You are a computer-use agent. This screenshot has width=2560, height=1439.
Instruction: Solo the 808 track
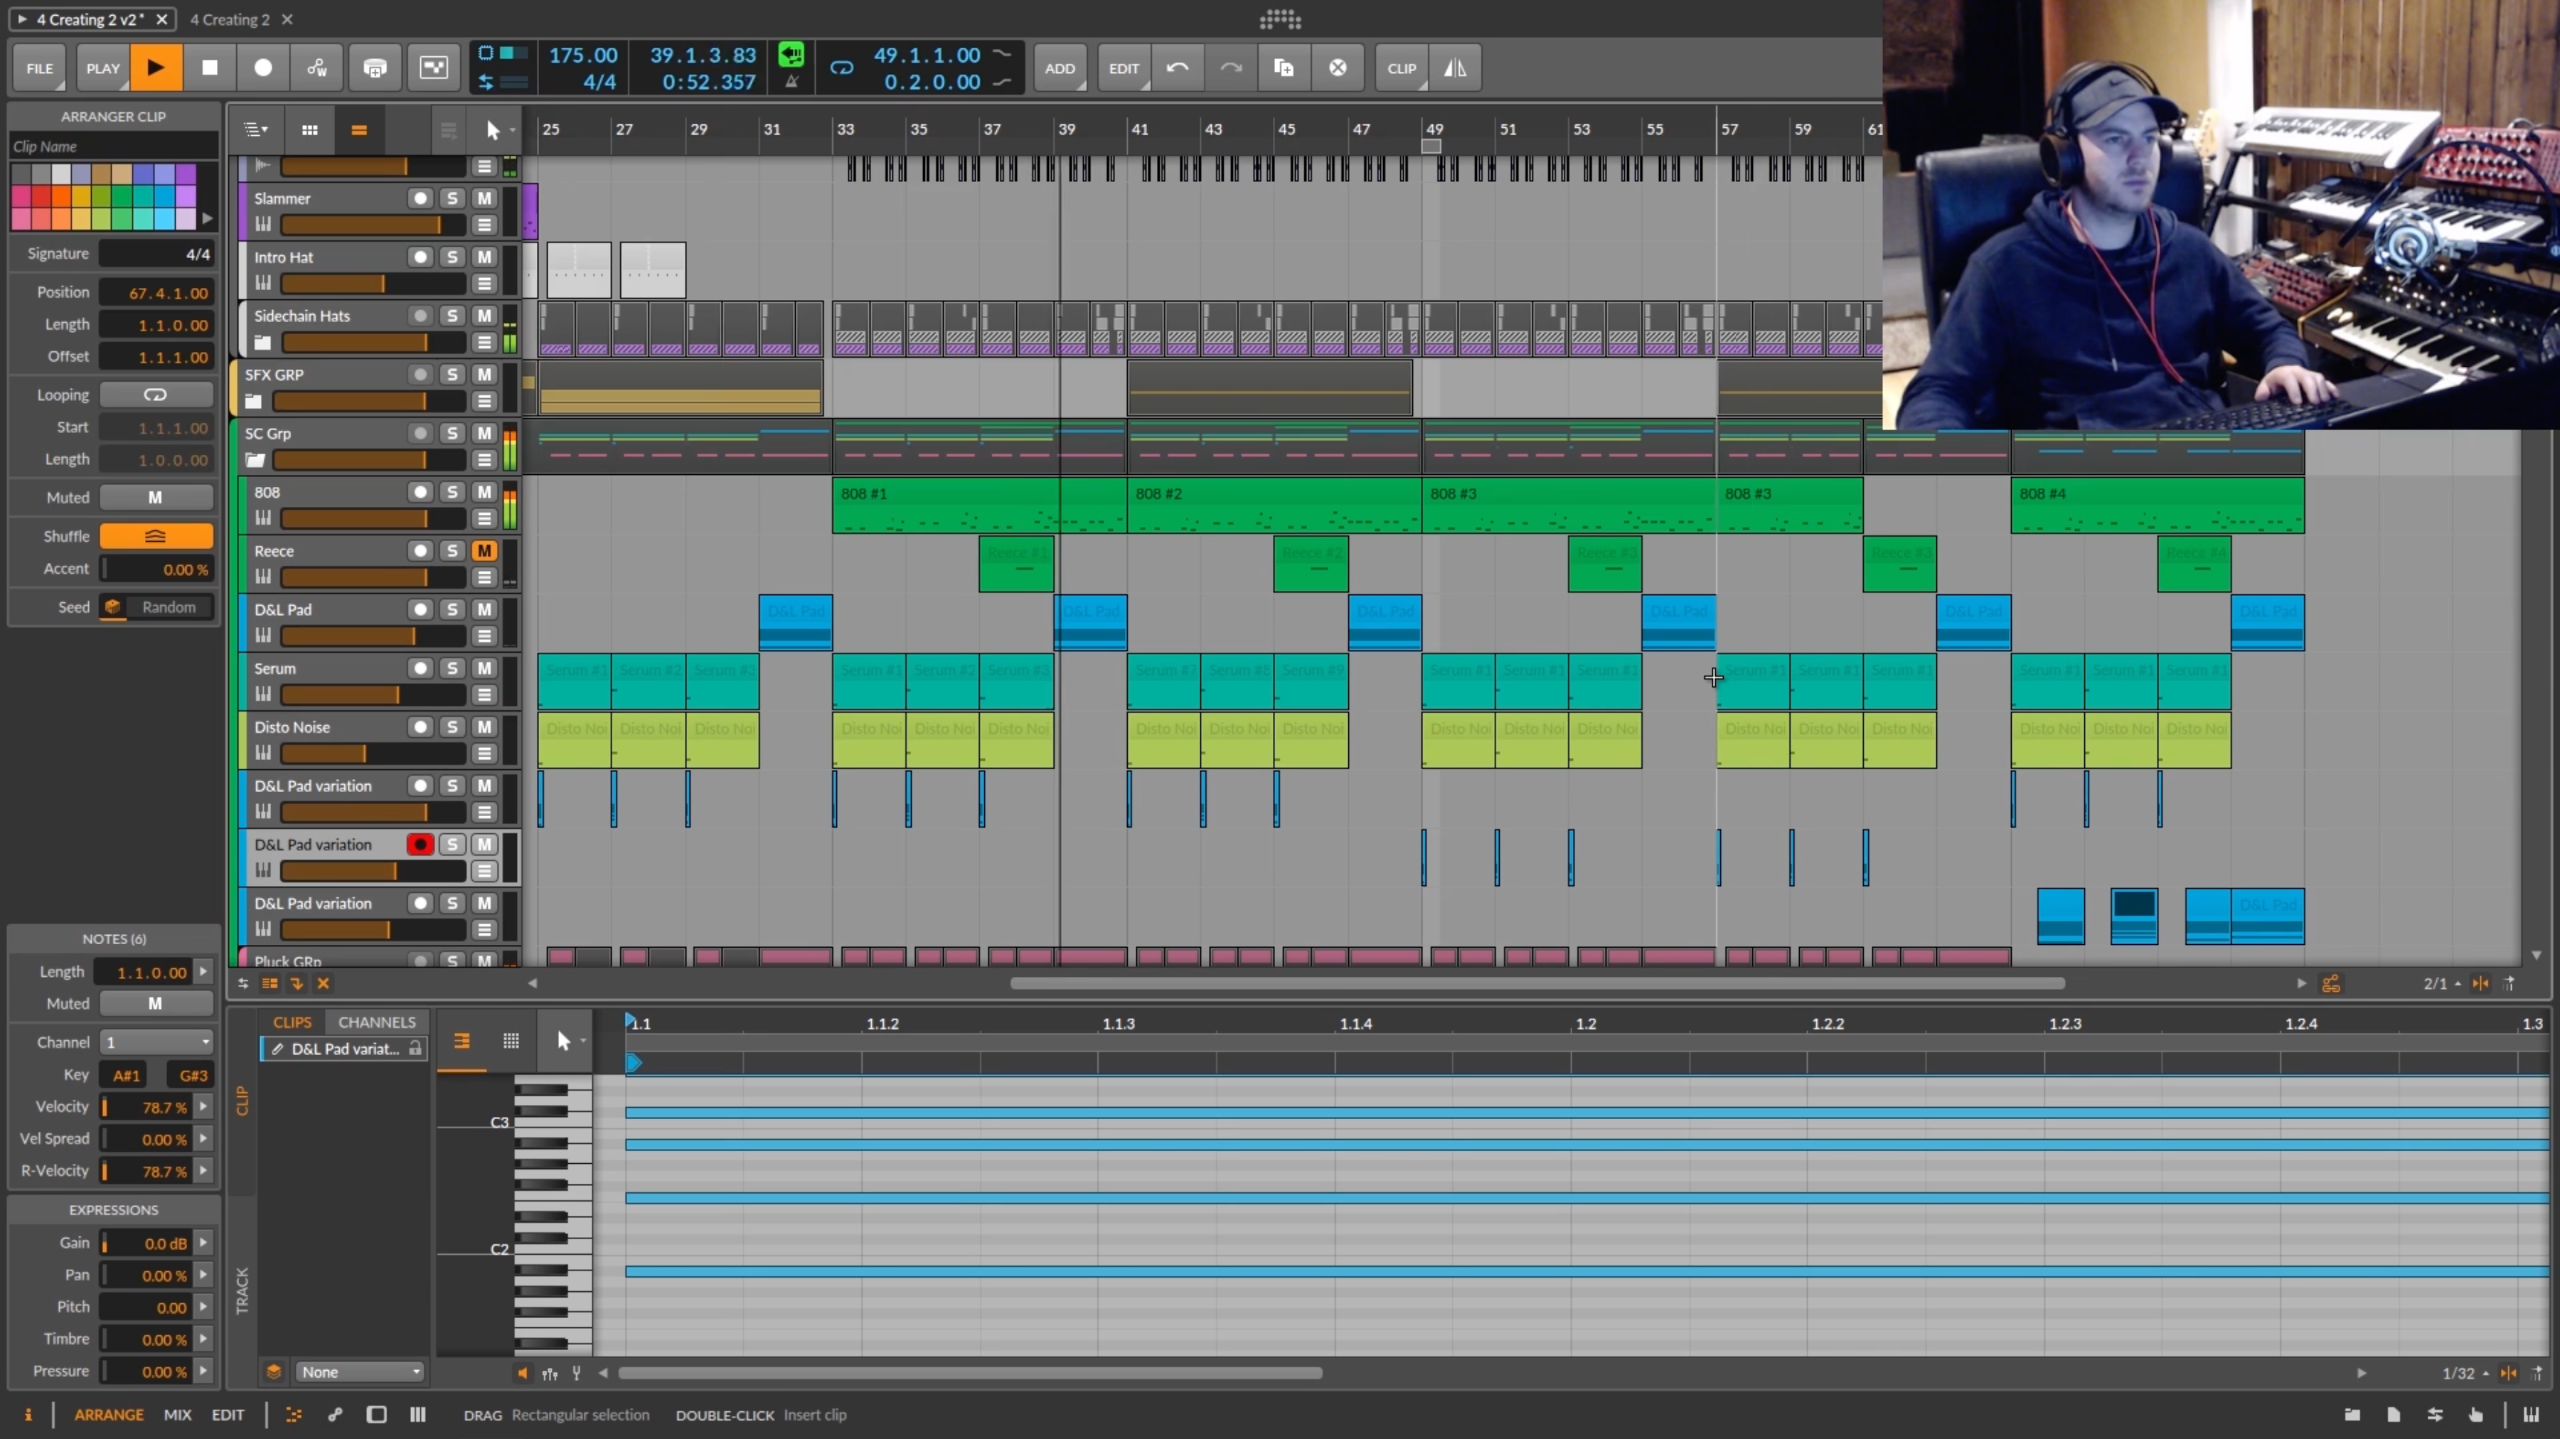[x=452, y=492]
